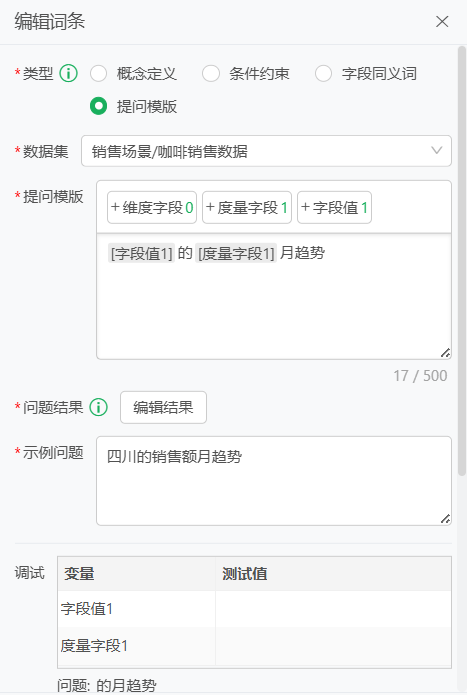Click the 数据集 dropdown chevron arrow
Screen dimensions: 467x695
click(x=436, y=151)
